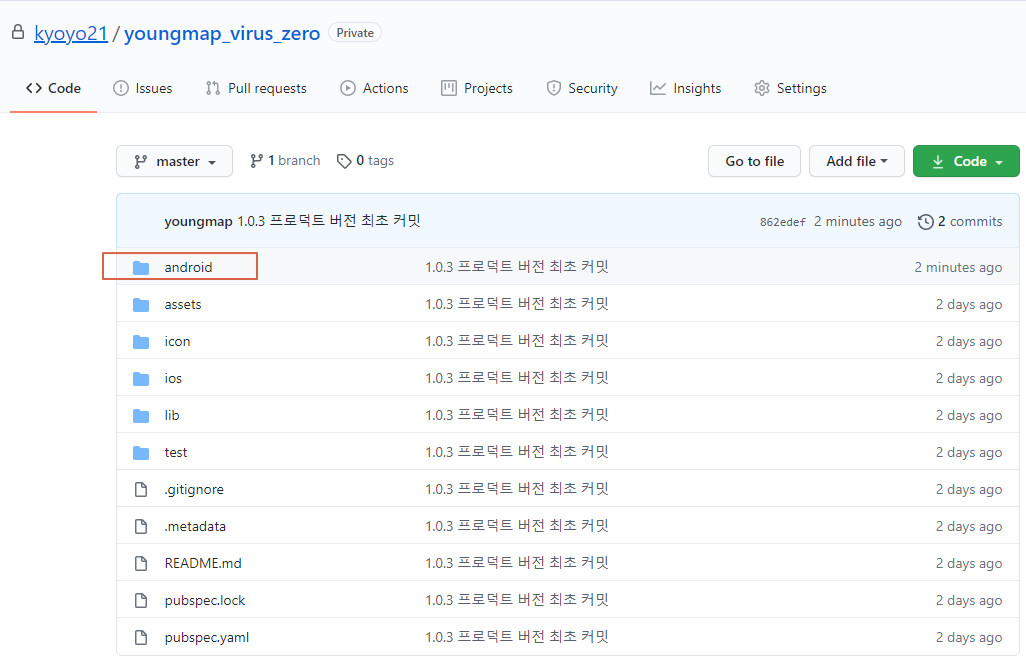
Task: Click 2 days ago in .gitignore row
Action: pos(968,490)
